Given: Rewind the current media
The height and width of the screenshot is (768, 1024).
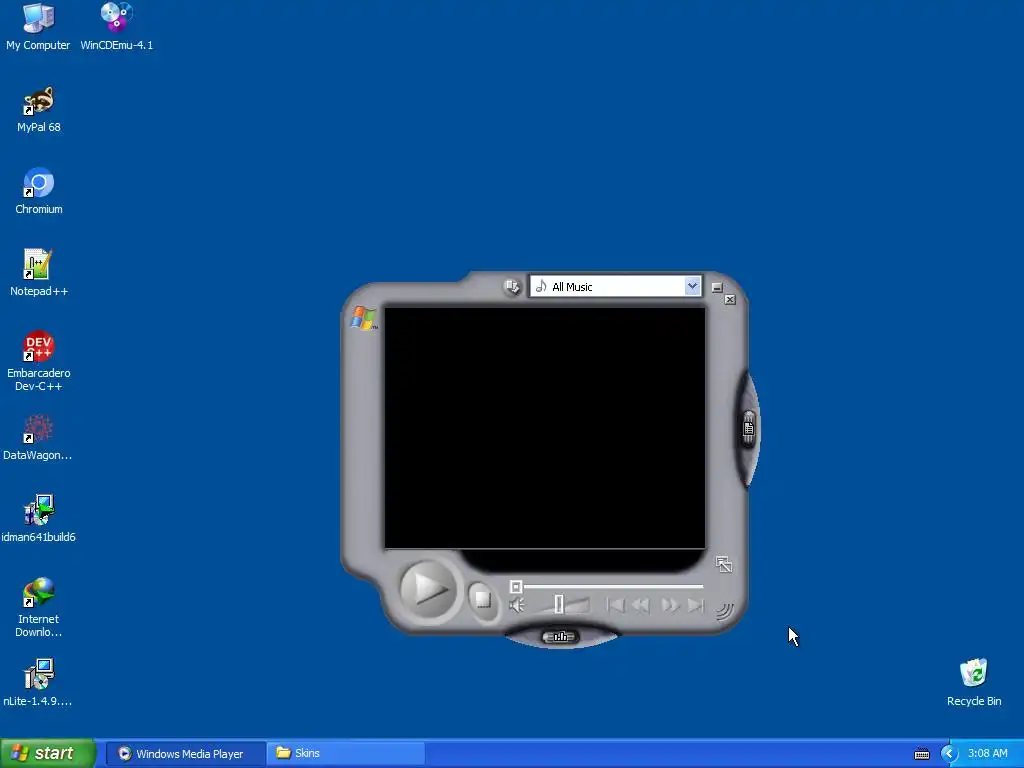Looking at the screenshot, I should coord(641,605).
